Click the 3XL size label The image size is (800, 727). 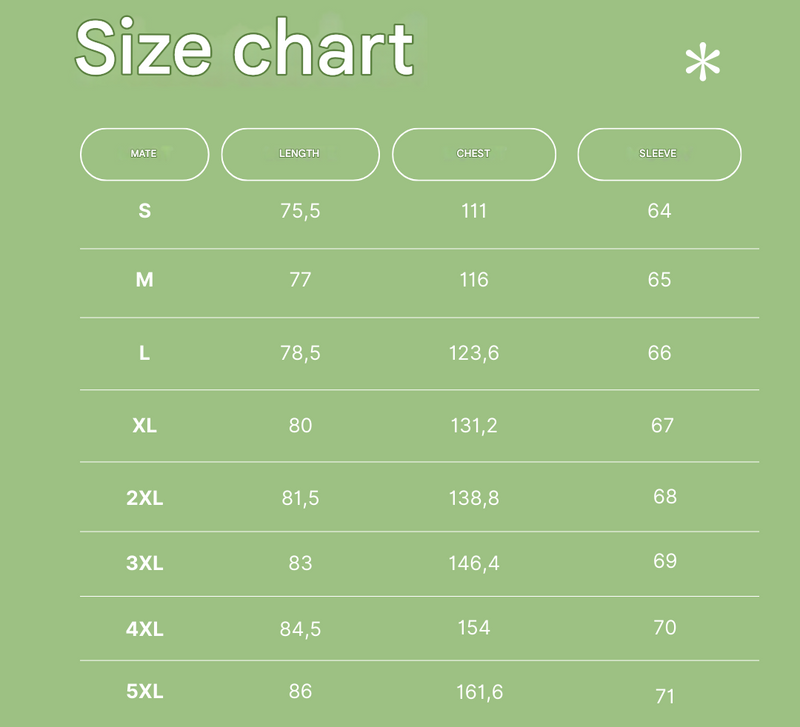145,563
